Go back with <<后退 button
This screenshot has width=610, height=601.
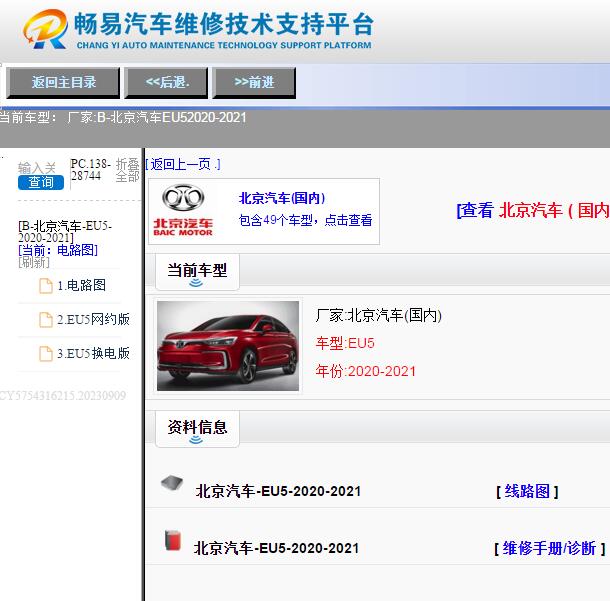click(166, 82)
